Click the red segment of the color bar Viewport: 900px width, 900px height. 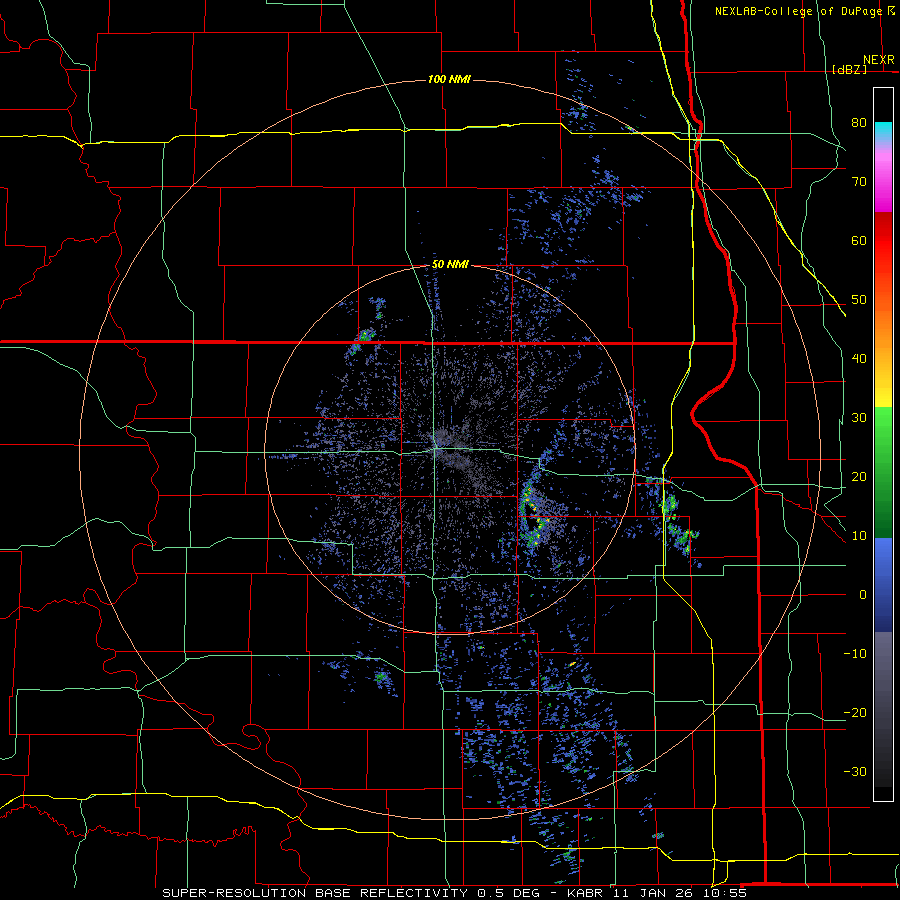(x=883, y=241)
